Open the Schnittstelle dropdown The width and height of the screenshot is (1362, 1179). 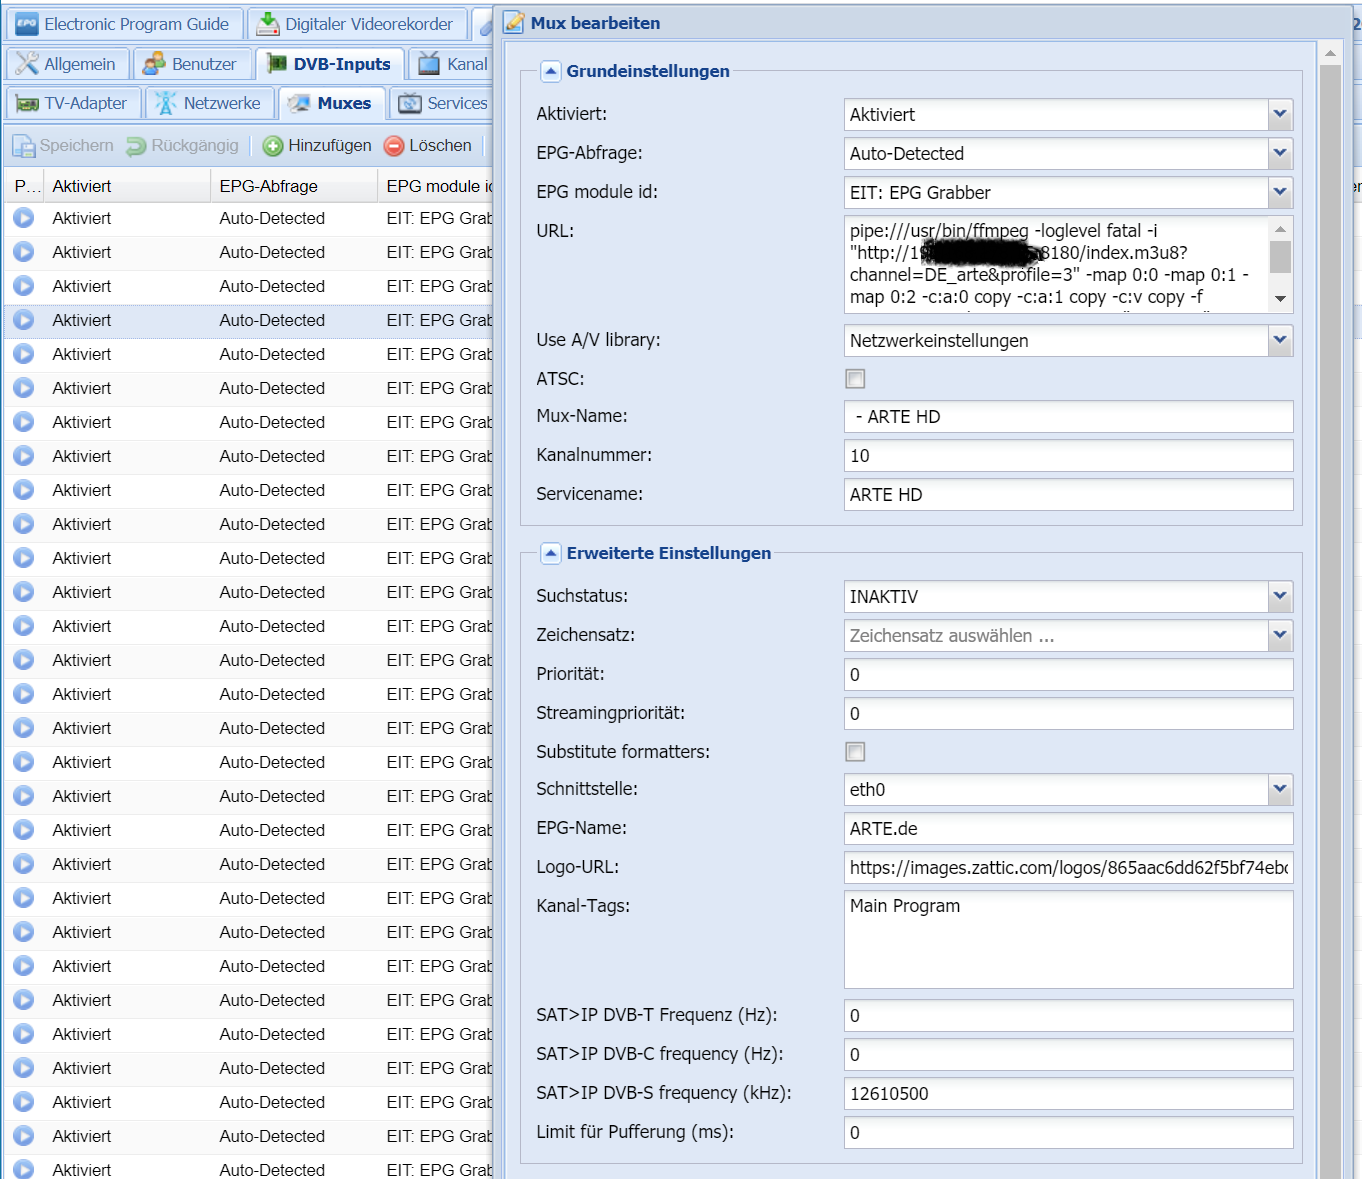click(1280, 790)
